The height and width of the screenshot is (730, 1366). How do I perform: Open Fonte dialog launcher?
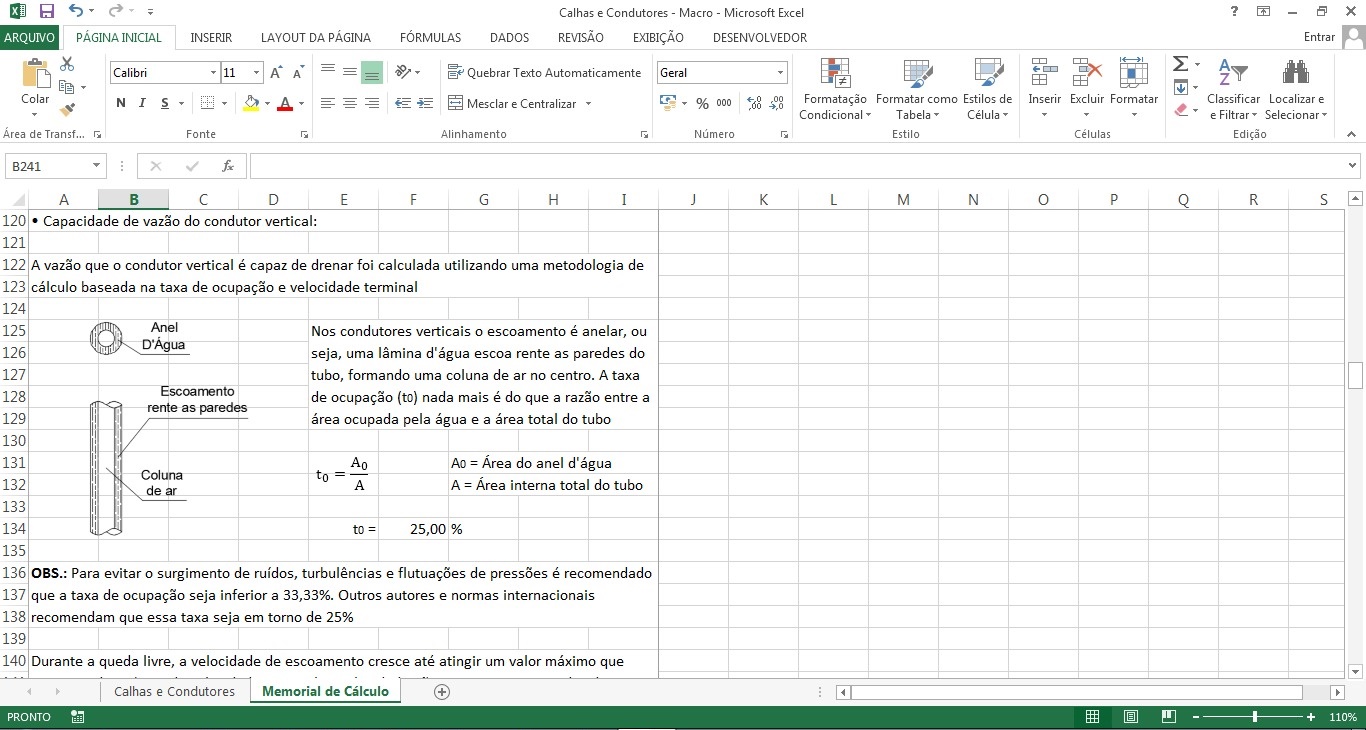click(303, 133)
